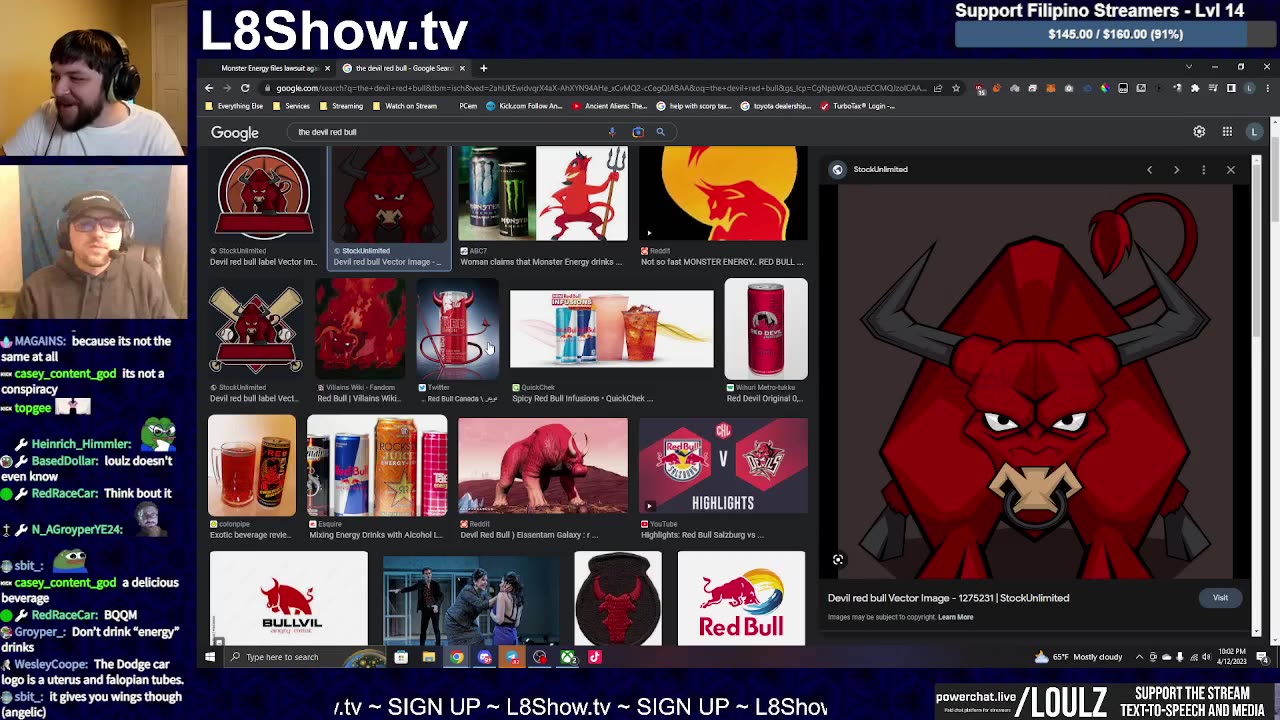Search by image with Google Lens
Viewport: 1280px width, 720px height.
tap(638, 132)
